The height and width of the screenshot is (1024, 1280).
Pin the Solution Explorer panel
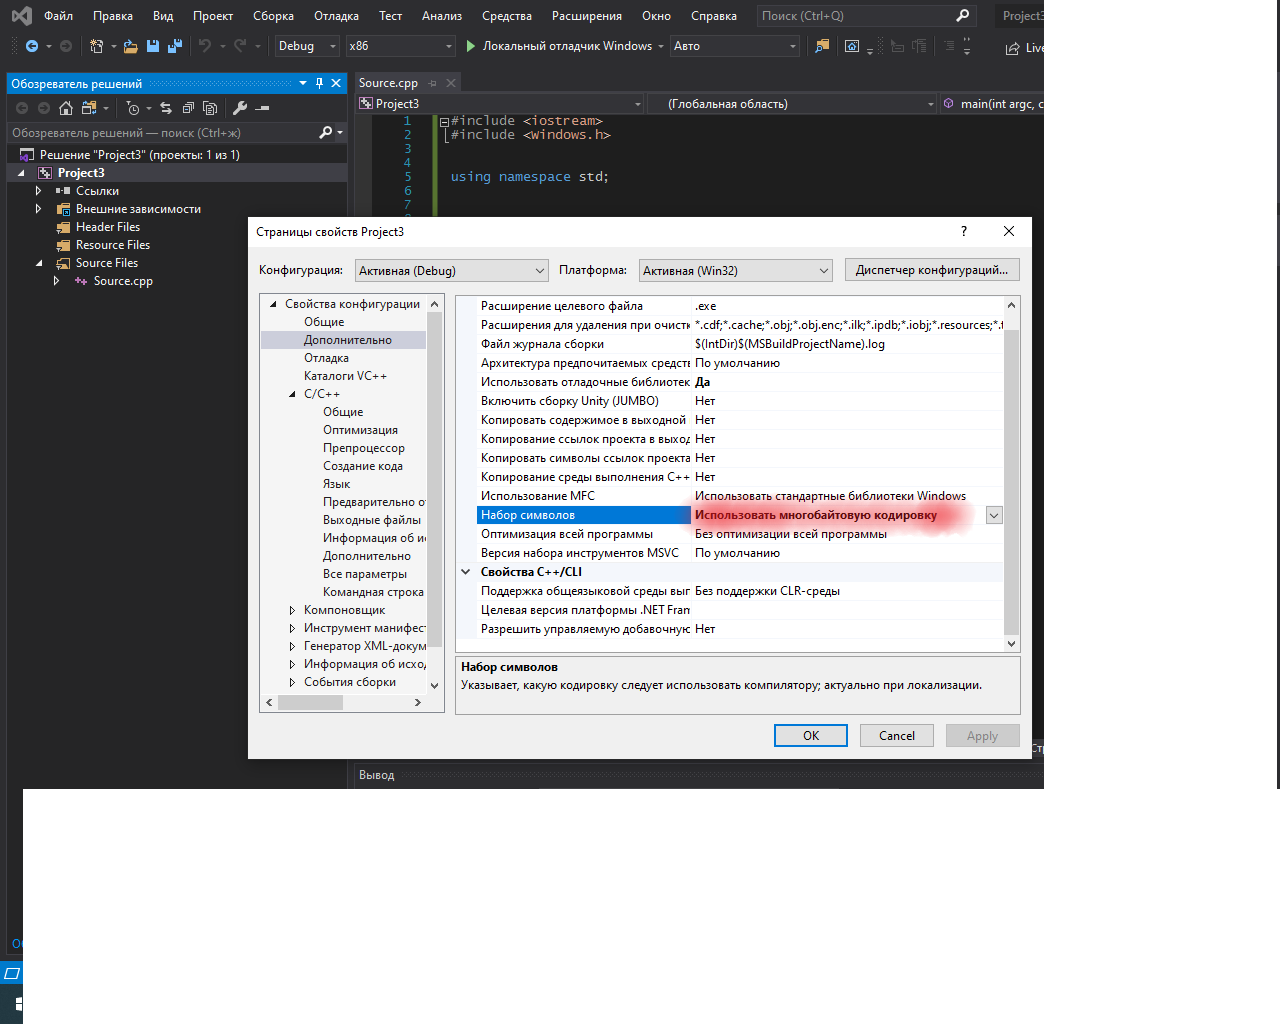click(x=319, y=83)
